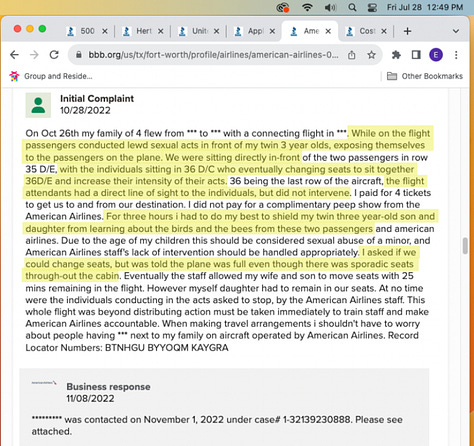
Task: Close the "Ame" tab
Action: (328, 31)
